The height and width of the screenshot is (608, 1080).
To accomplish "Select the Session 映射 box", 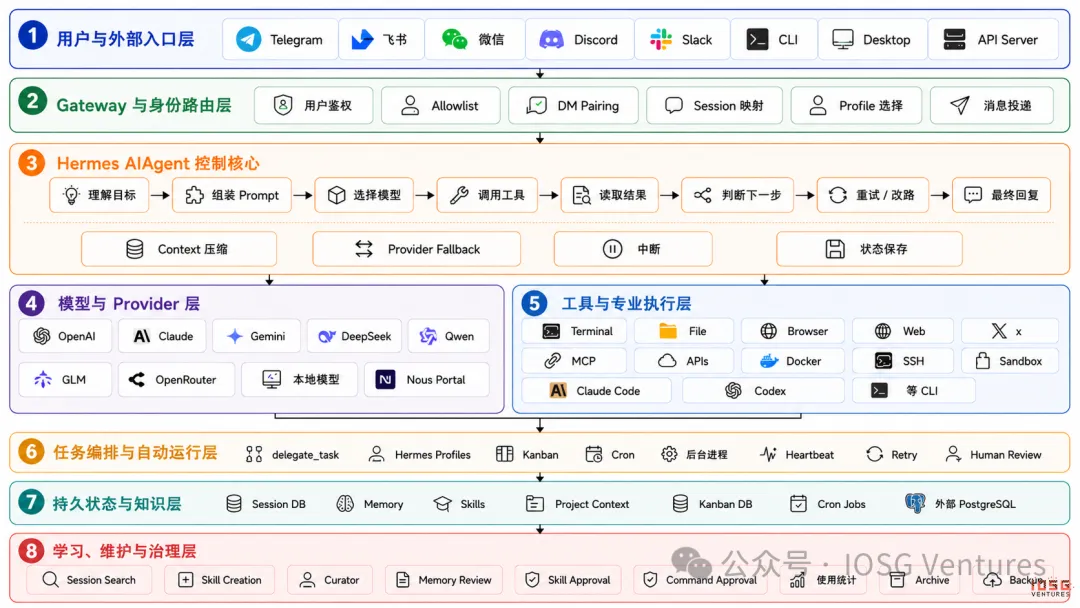I will [x=714, y=105].
